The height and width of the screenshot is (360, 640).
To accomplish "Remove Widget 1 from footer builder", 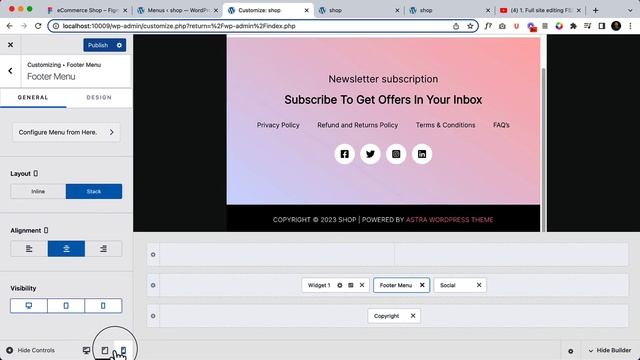I will (362, 285).
